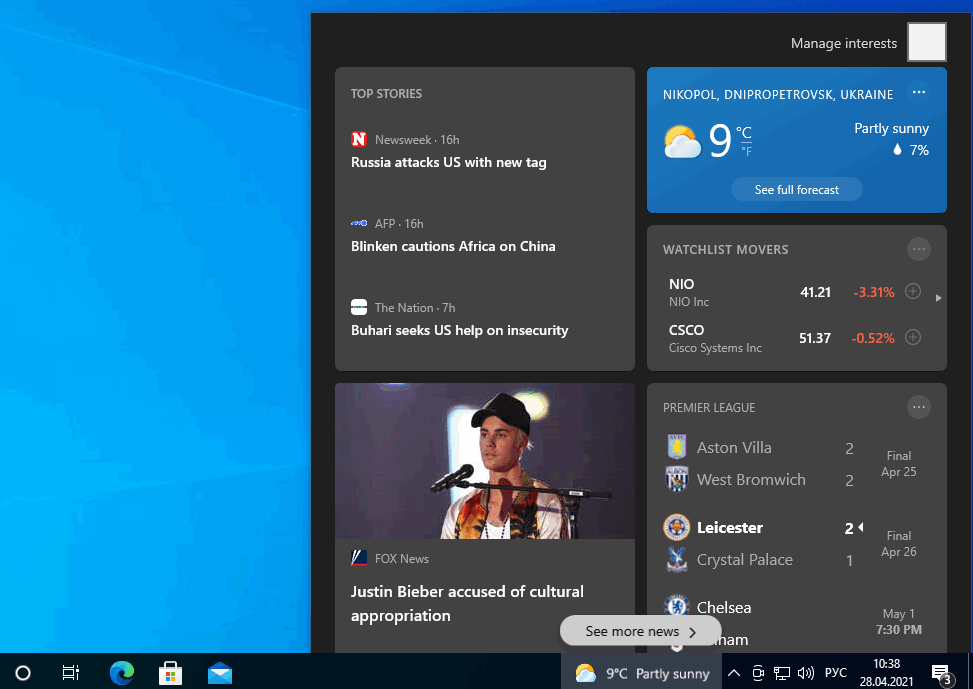Image resolution: width=973 pixels, height=689 pixels.
Task: Click Manage interests link
Action: (x=844, y=43)
